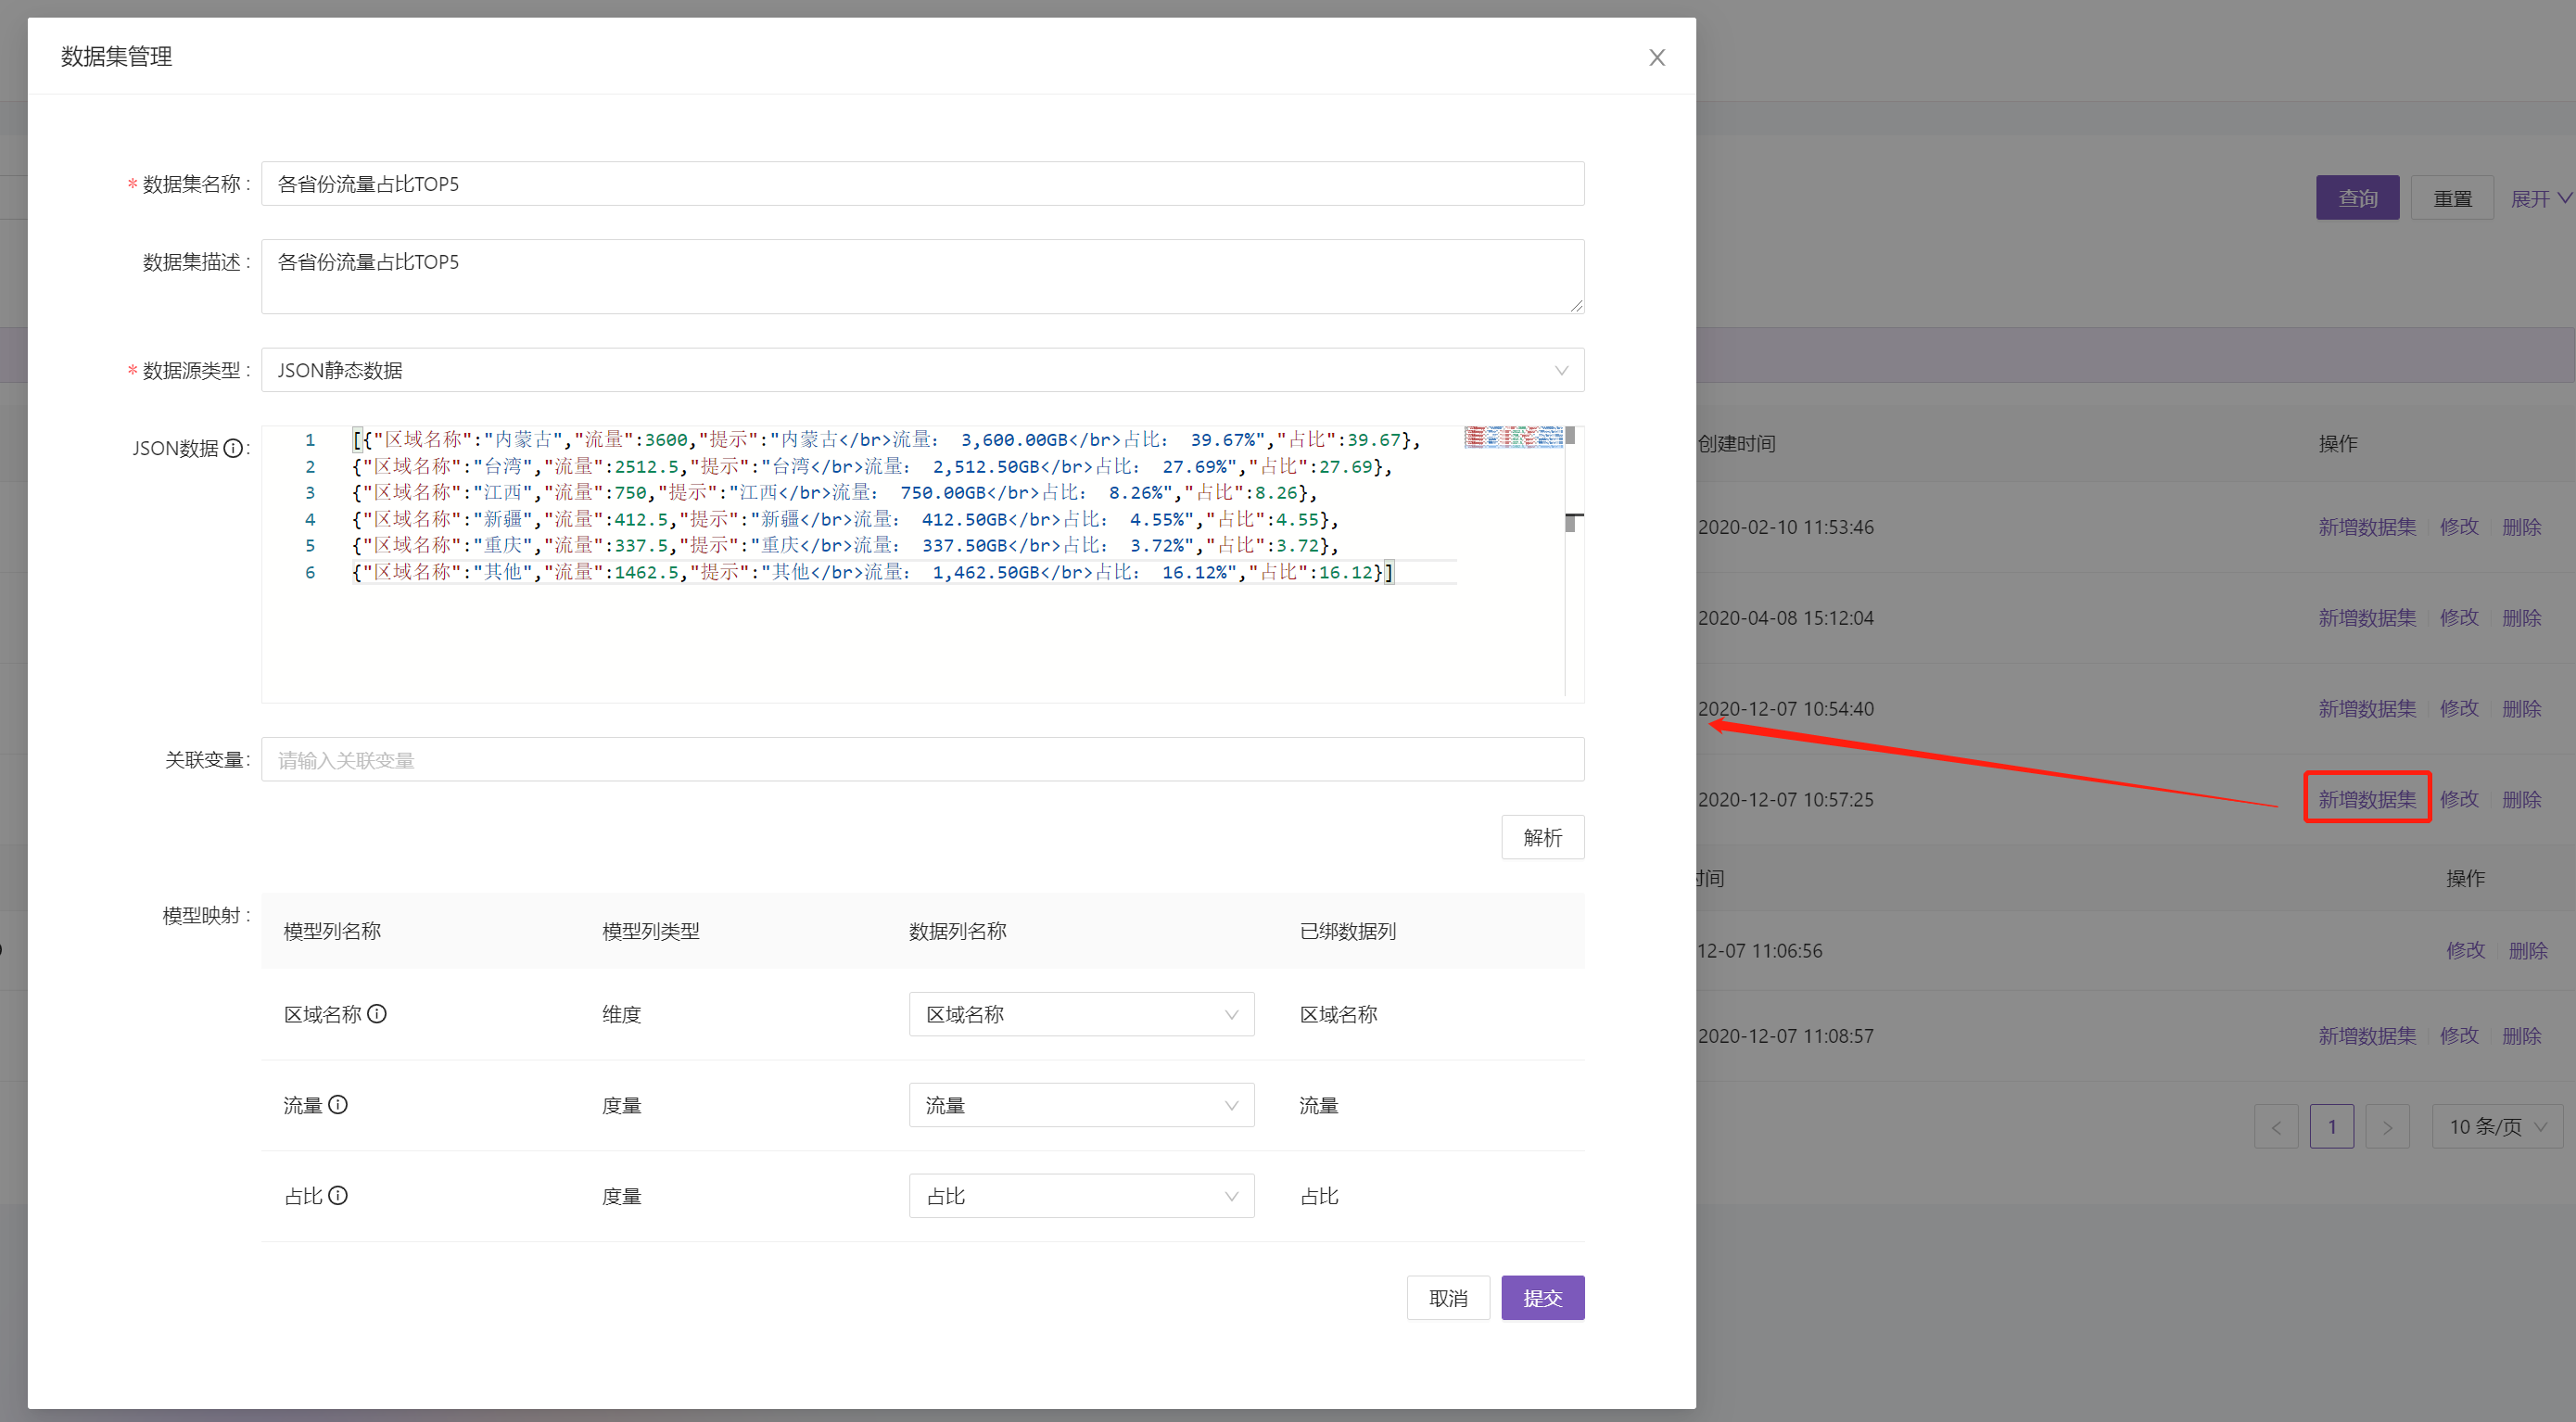Click 修改 in the 2020-02-10 11:53:46 row
The image size is (2576, 1422).
click(2459, 527)
